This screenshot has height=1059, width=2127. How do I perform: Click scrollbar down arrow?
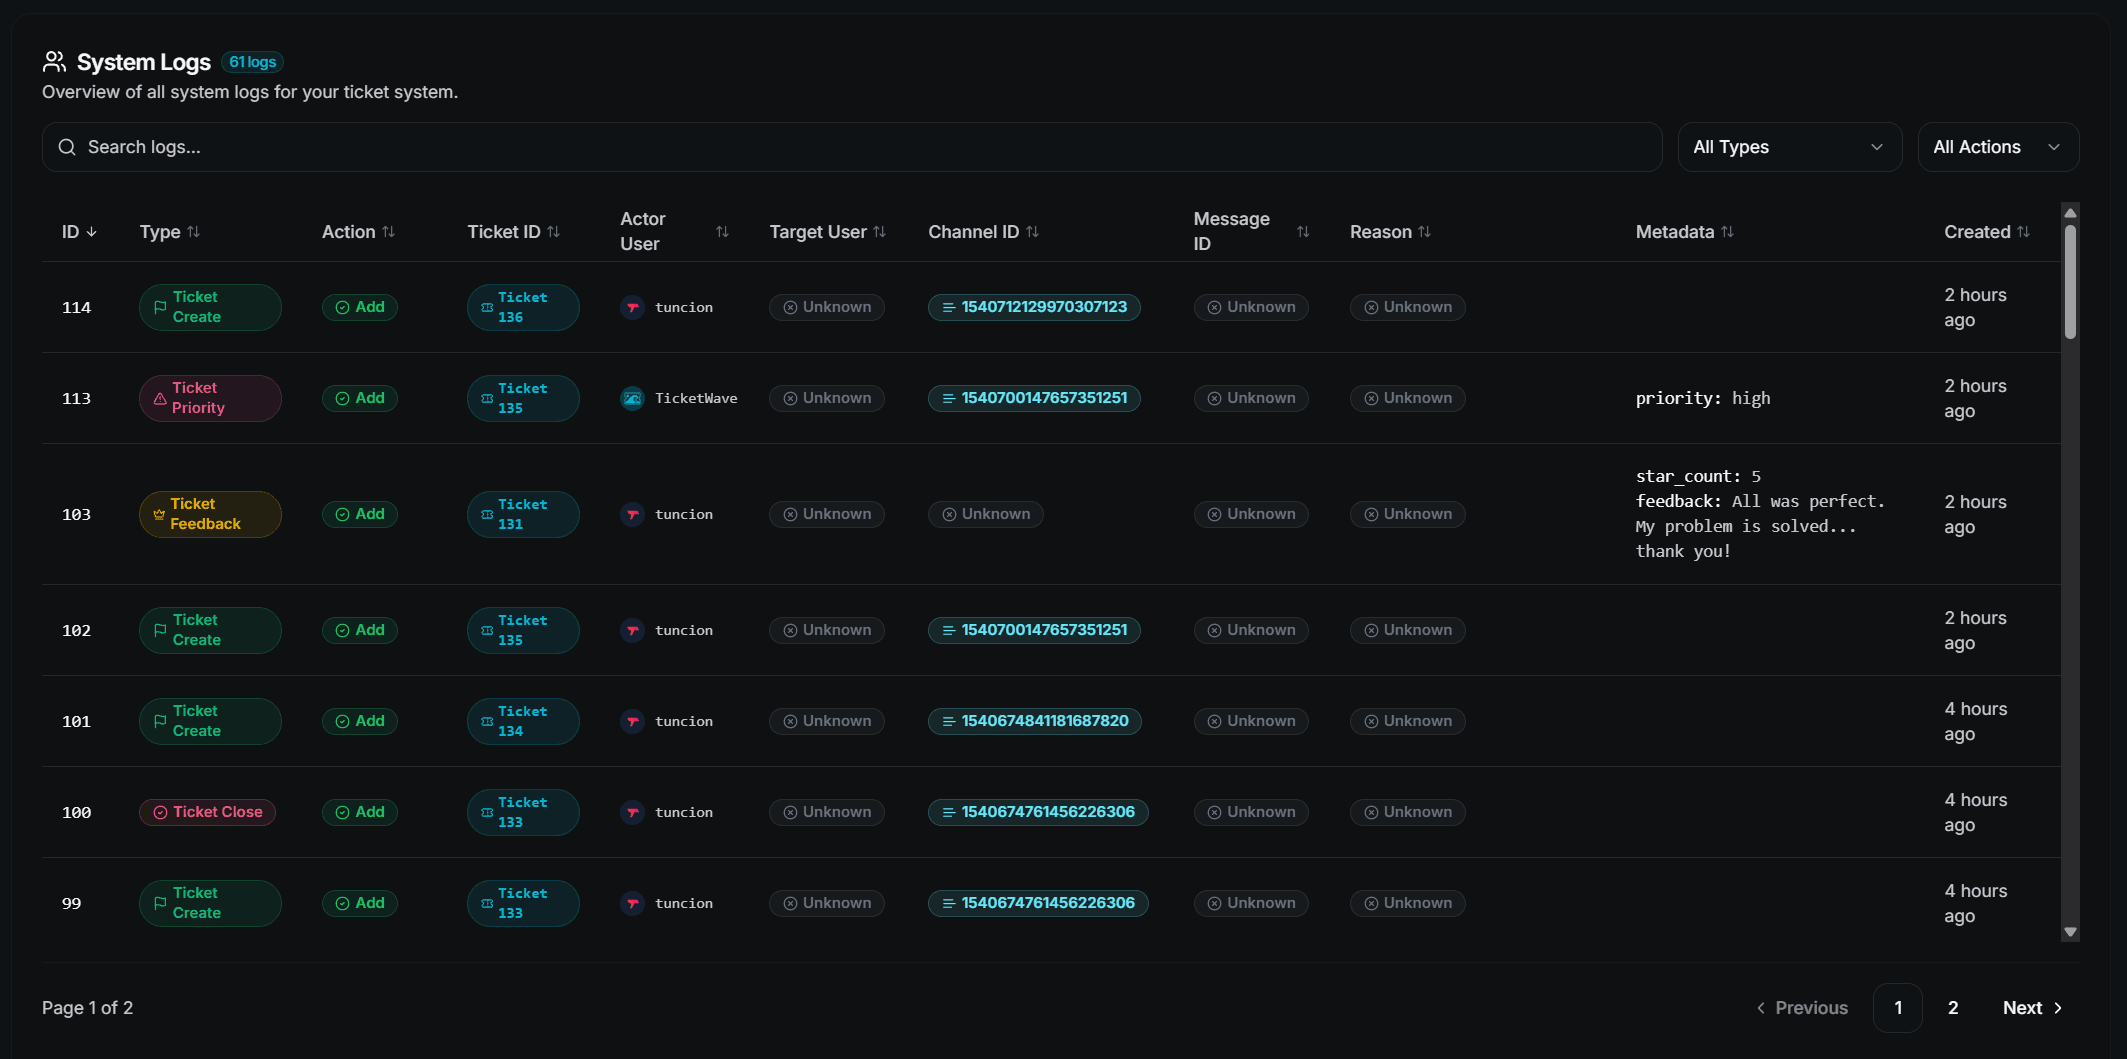2071,932
